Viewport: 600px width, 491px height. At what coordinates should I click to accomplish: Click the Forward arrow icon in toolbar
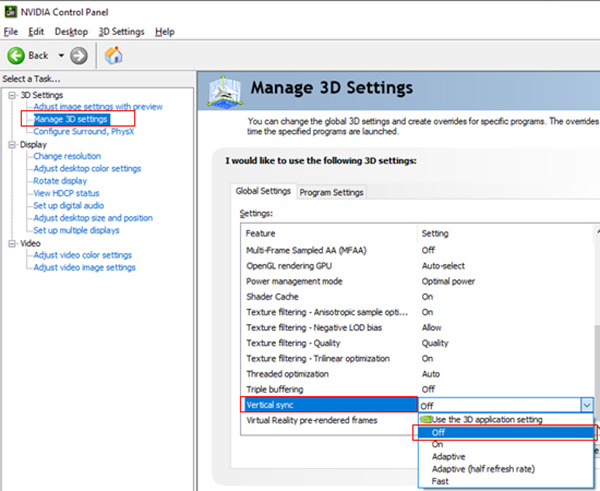click(x=79, y=55)
